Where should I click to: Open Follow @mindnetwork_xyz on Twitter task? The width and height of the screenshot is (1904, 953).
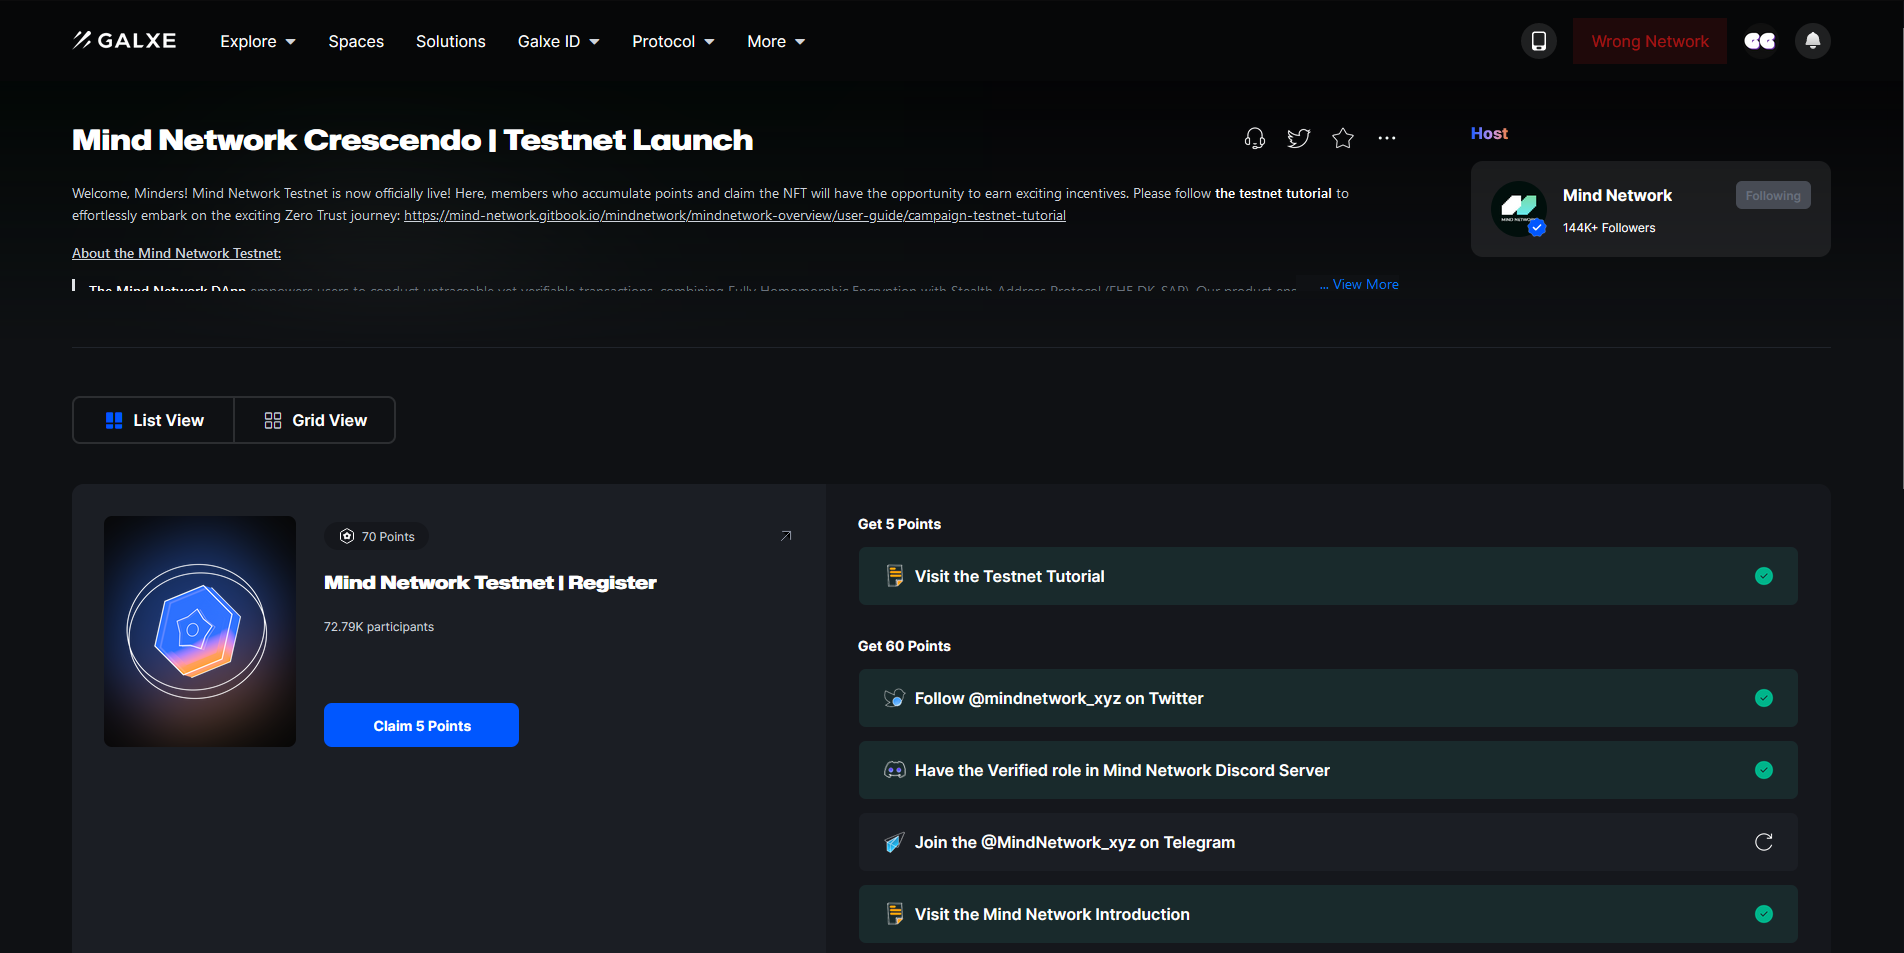click(x=1328, y=698)
